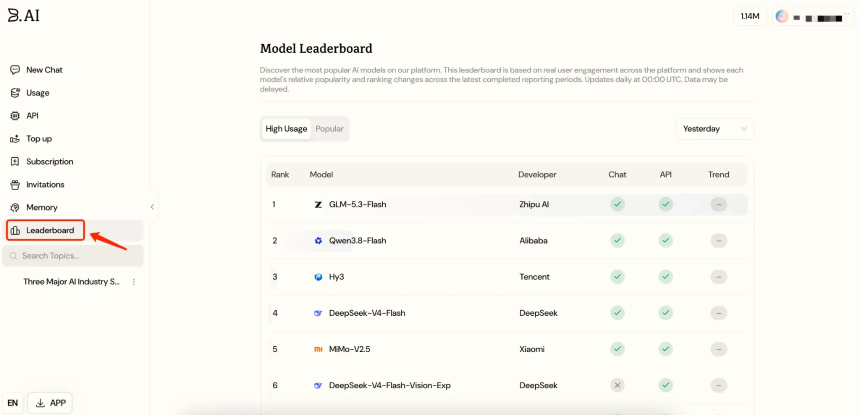Screen dimensions: 860x415
Task: Click the download icon on APP button
Action: pos(40,403)
